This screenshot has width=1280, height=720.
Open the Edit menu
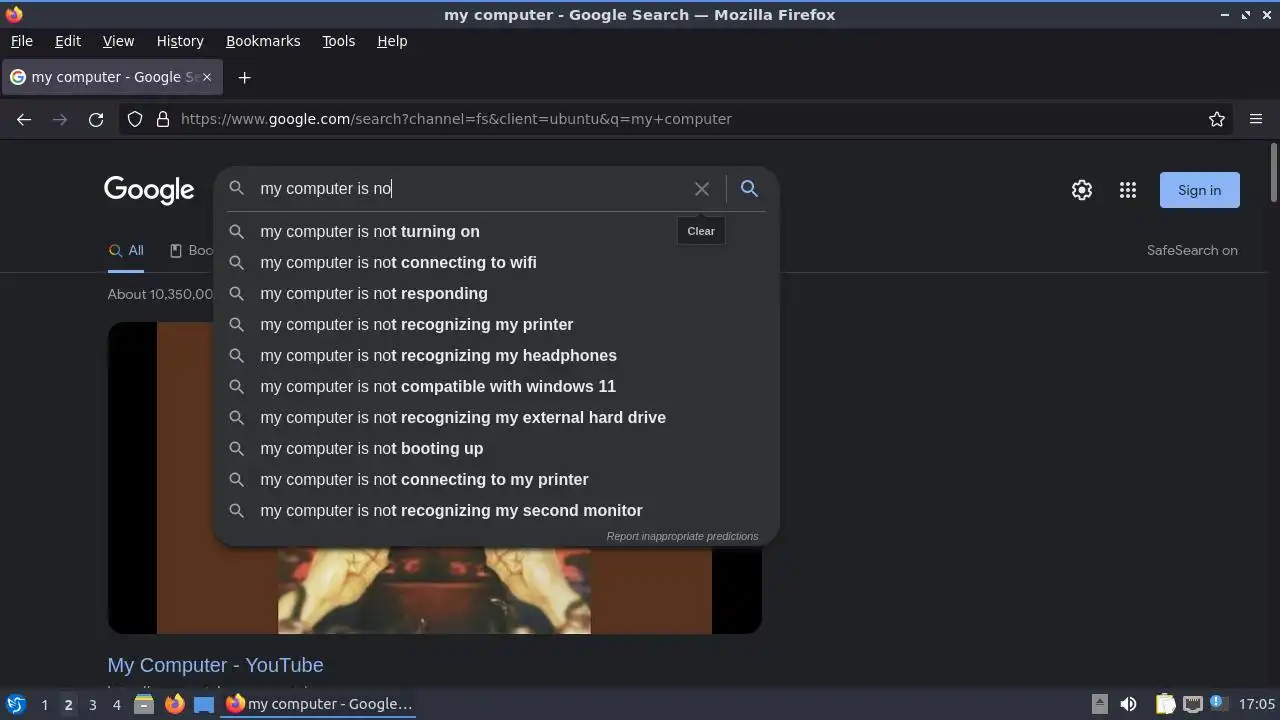(x=68, y=41)
